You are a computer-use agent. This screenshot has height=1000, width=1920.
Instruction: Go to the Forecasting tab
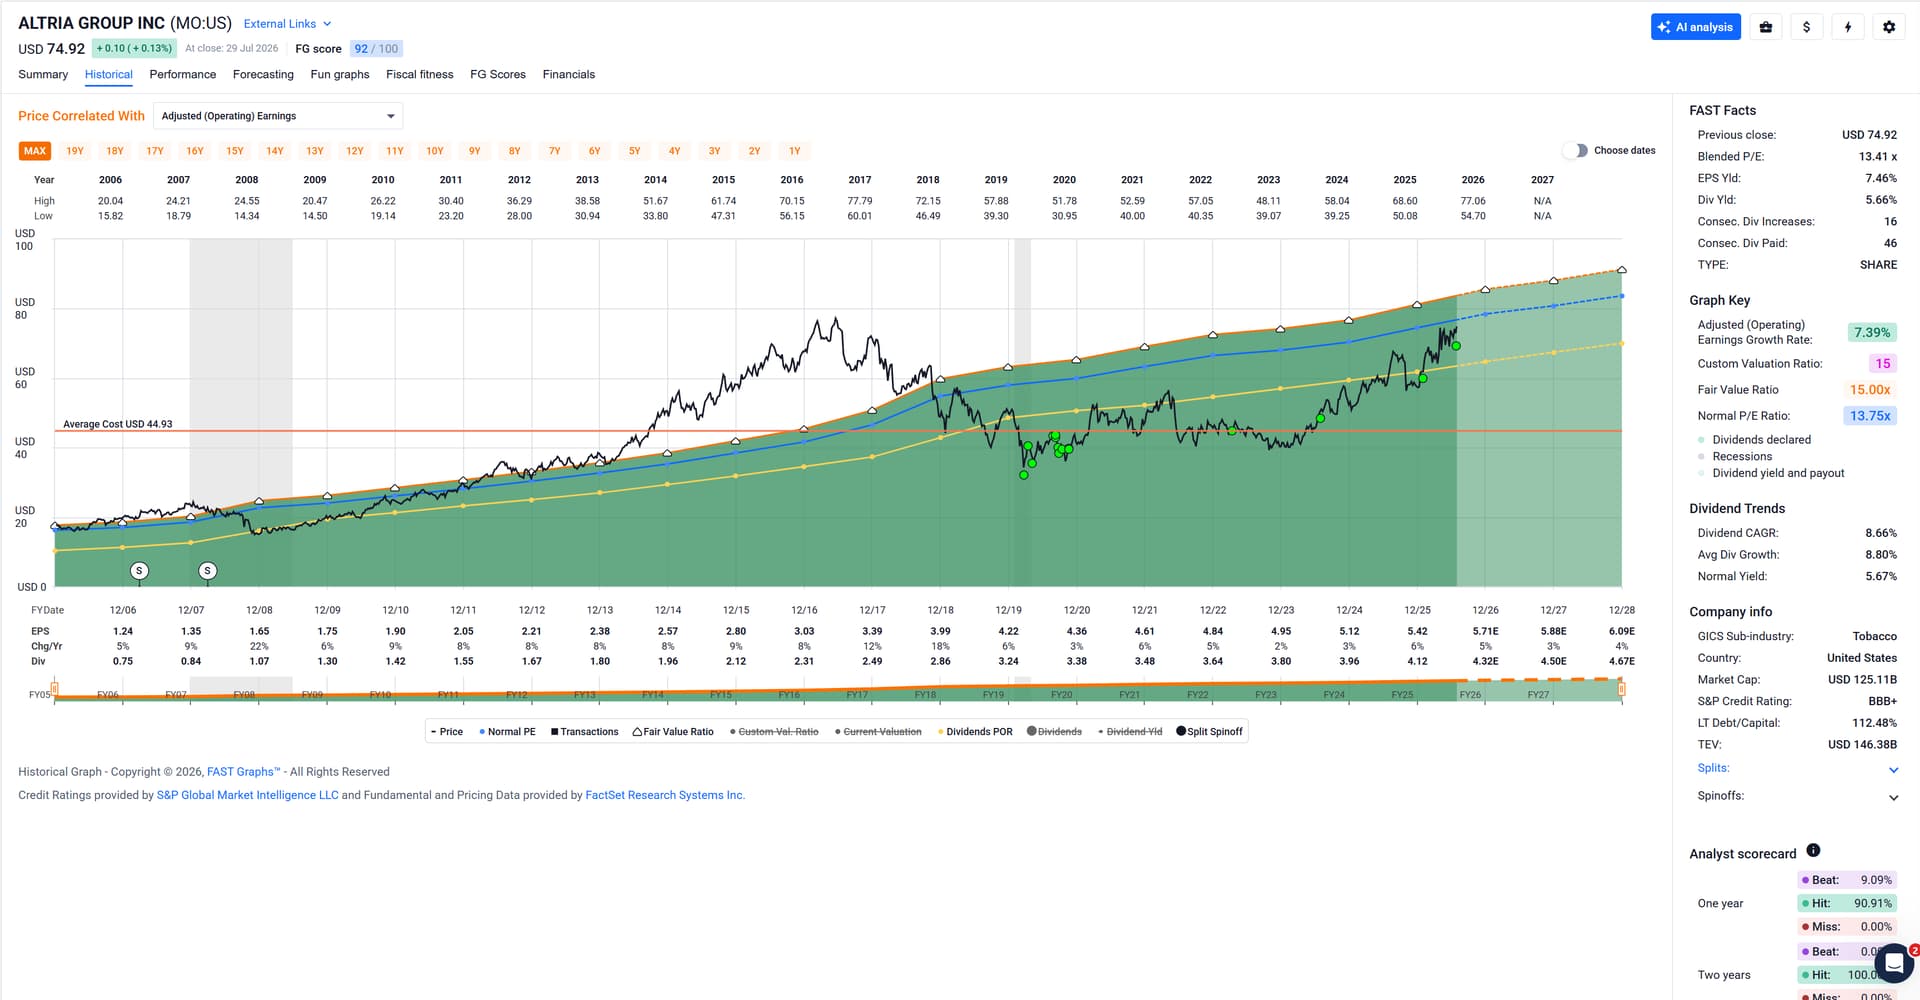(x=263, y=75)
